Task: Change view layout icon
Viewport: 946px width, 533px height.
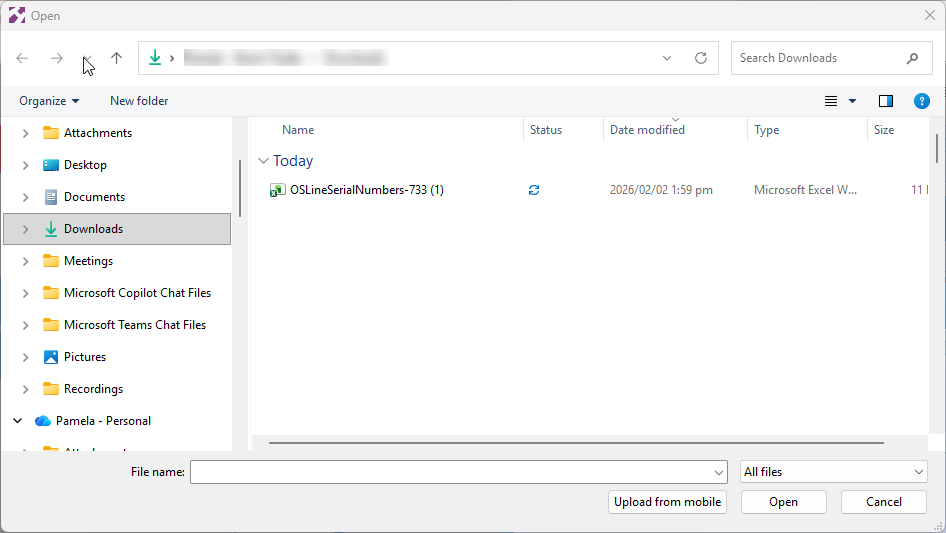Action: pyautogui.click(x=831, y=101)
